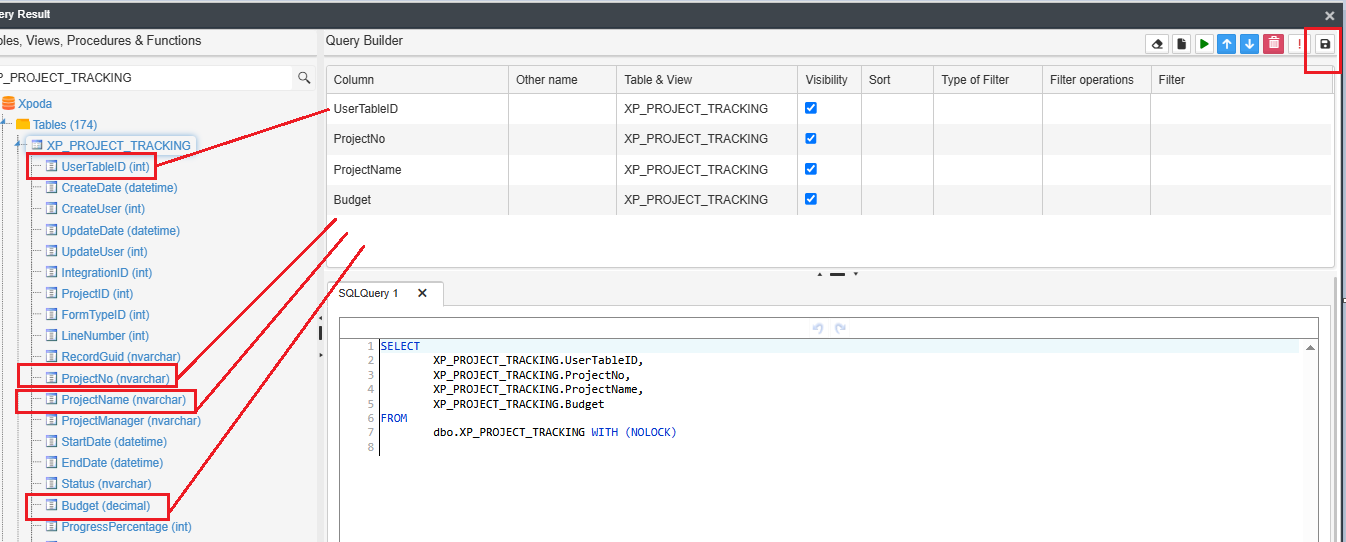The width and height of the screenshot is (1346, 542).
Task: Click the yellow Tables folder icon
Action: pyautogui.click(x=23, y=124)
